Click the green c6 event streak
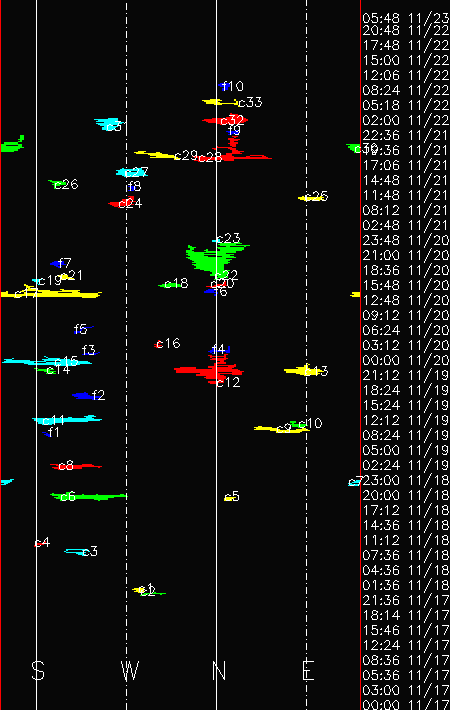Viewport: 450px width, 710px height. point(88,497)
